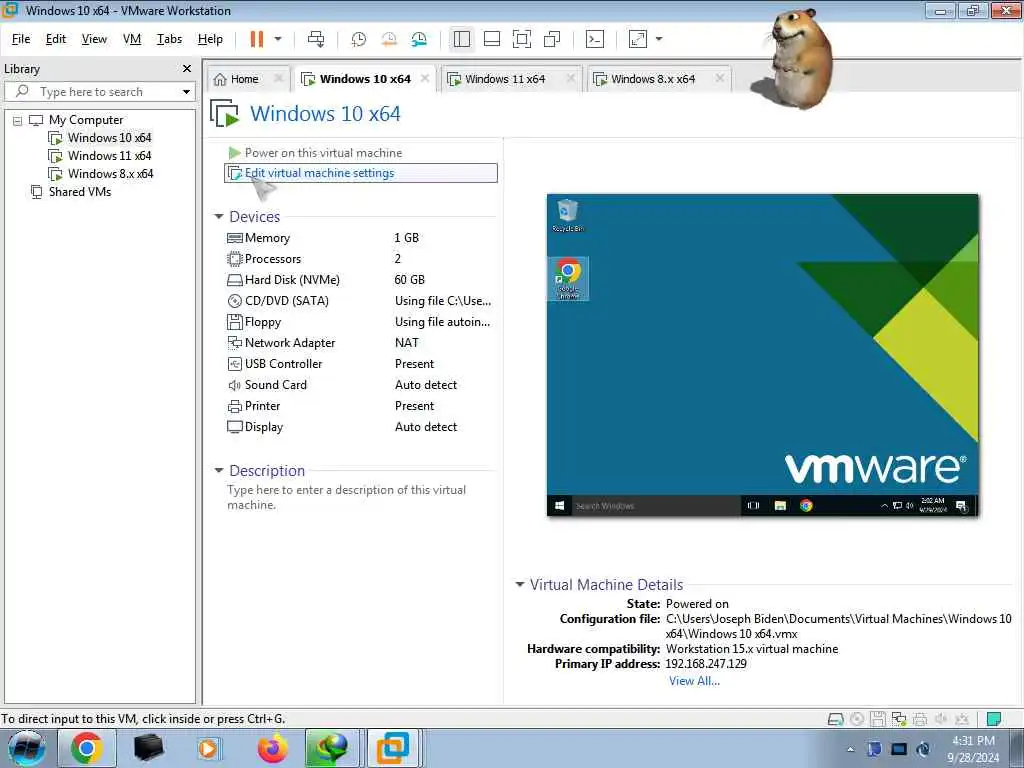Click the USB Controller device row
Screen dimensions: 1024x768
[x=360, y=364]
